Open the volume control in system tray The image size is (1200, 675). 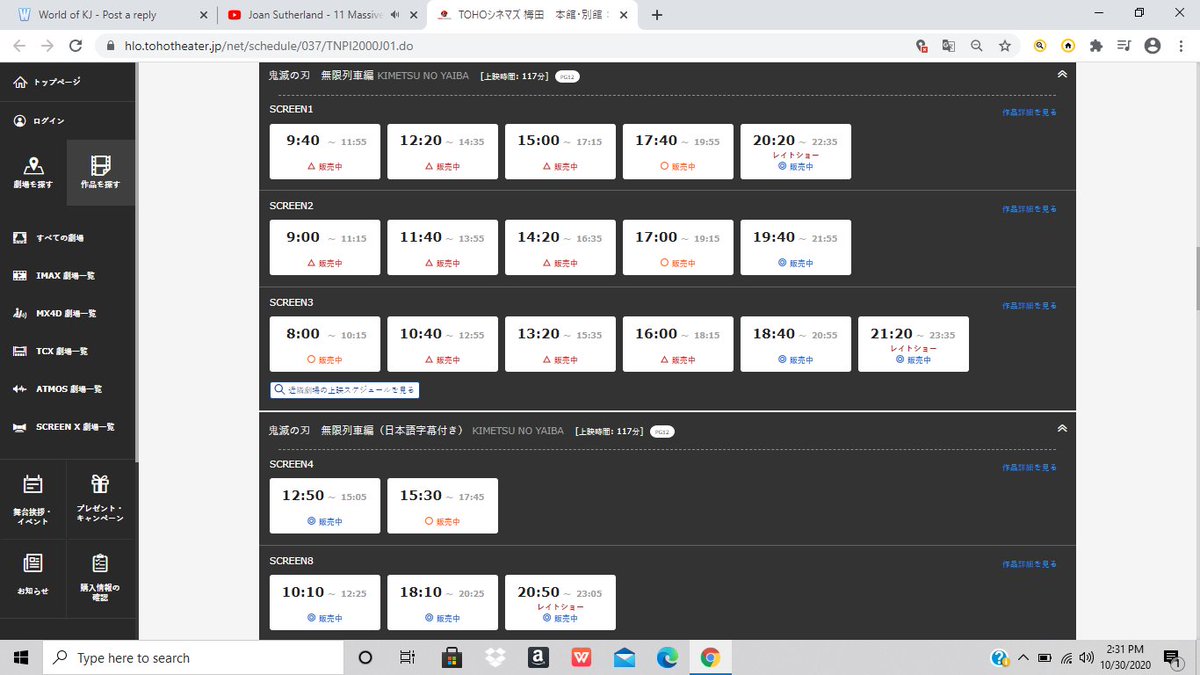(1087, 658)
